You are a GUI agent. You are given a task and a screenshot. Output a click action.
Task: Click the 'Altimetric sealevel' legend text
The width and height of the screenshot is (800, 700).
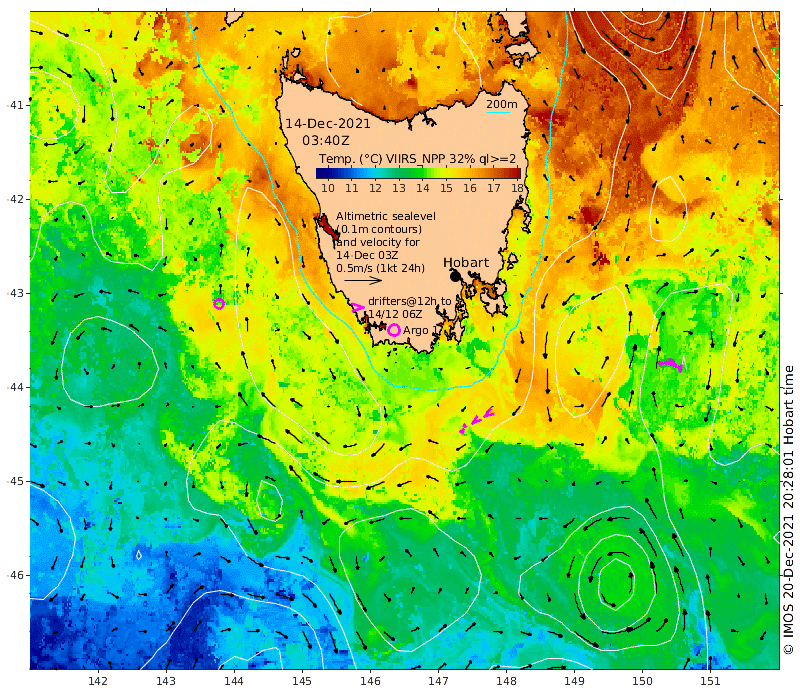tap(386, 216)
